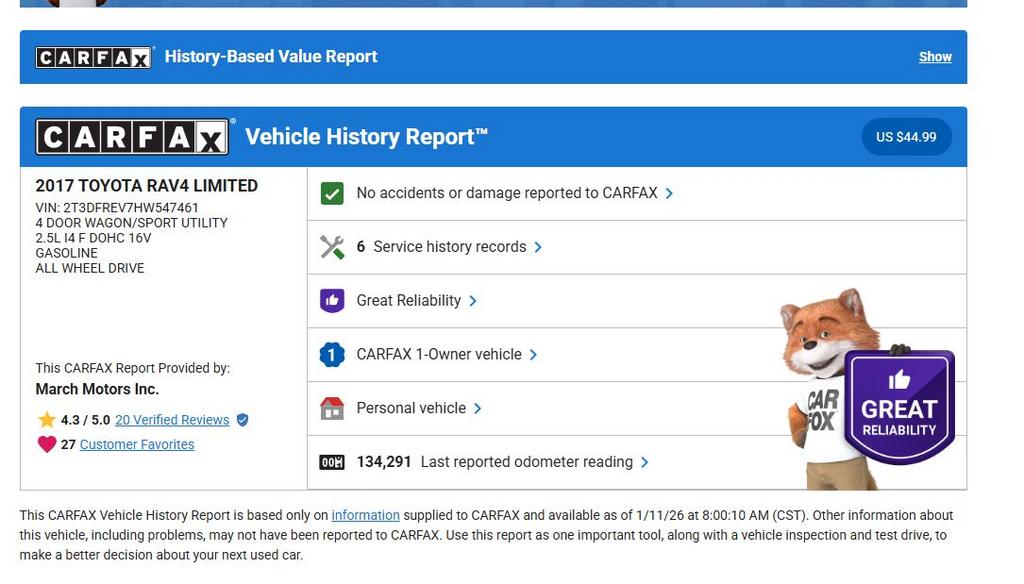
Task: Expand the no accidents reported chevron
Action: click(x=669, y=193)
